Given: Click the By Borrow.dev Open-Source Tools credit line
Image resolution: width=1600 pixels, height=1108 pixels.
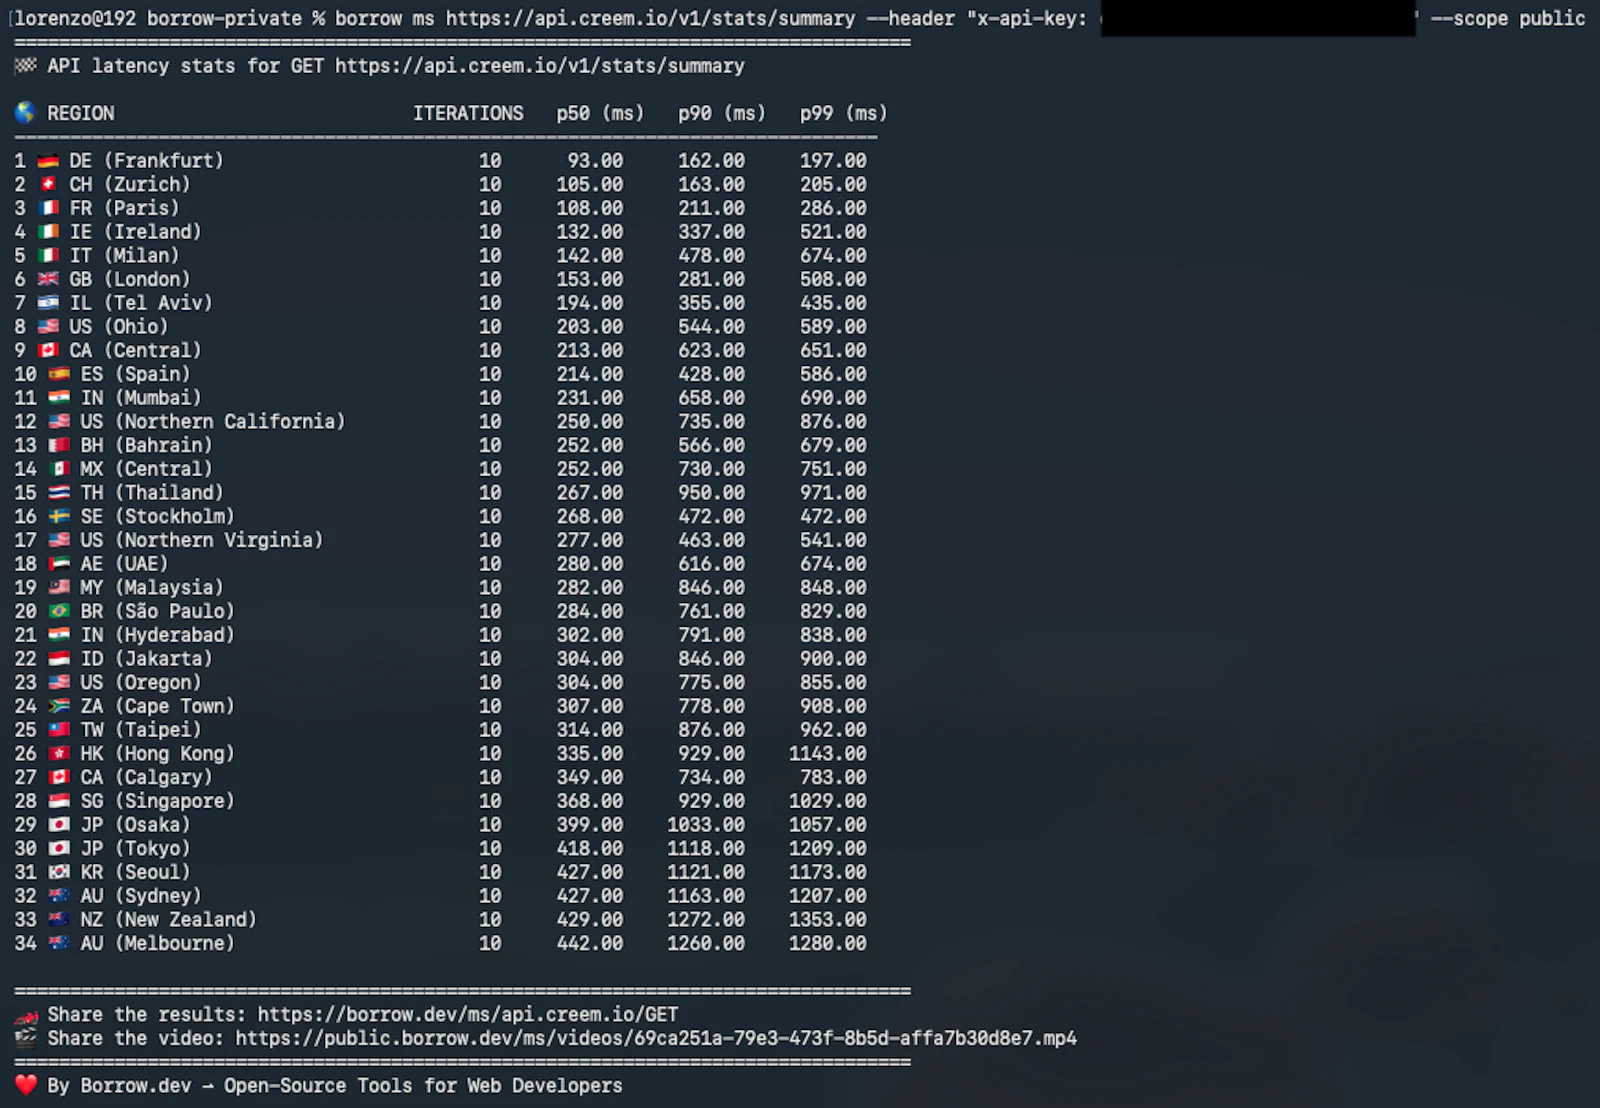Looking at the screenshot, I should [x=335, y=1086].
